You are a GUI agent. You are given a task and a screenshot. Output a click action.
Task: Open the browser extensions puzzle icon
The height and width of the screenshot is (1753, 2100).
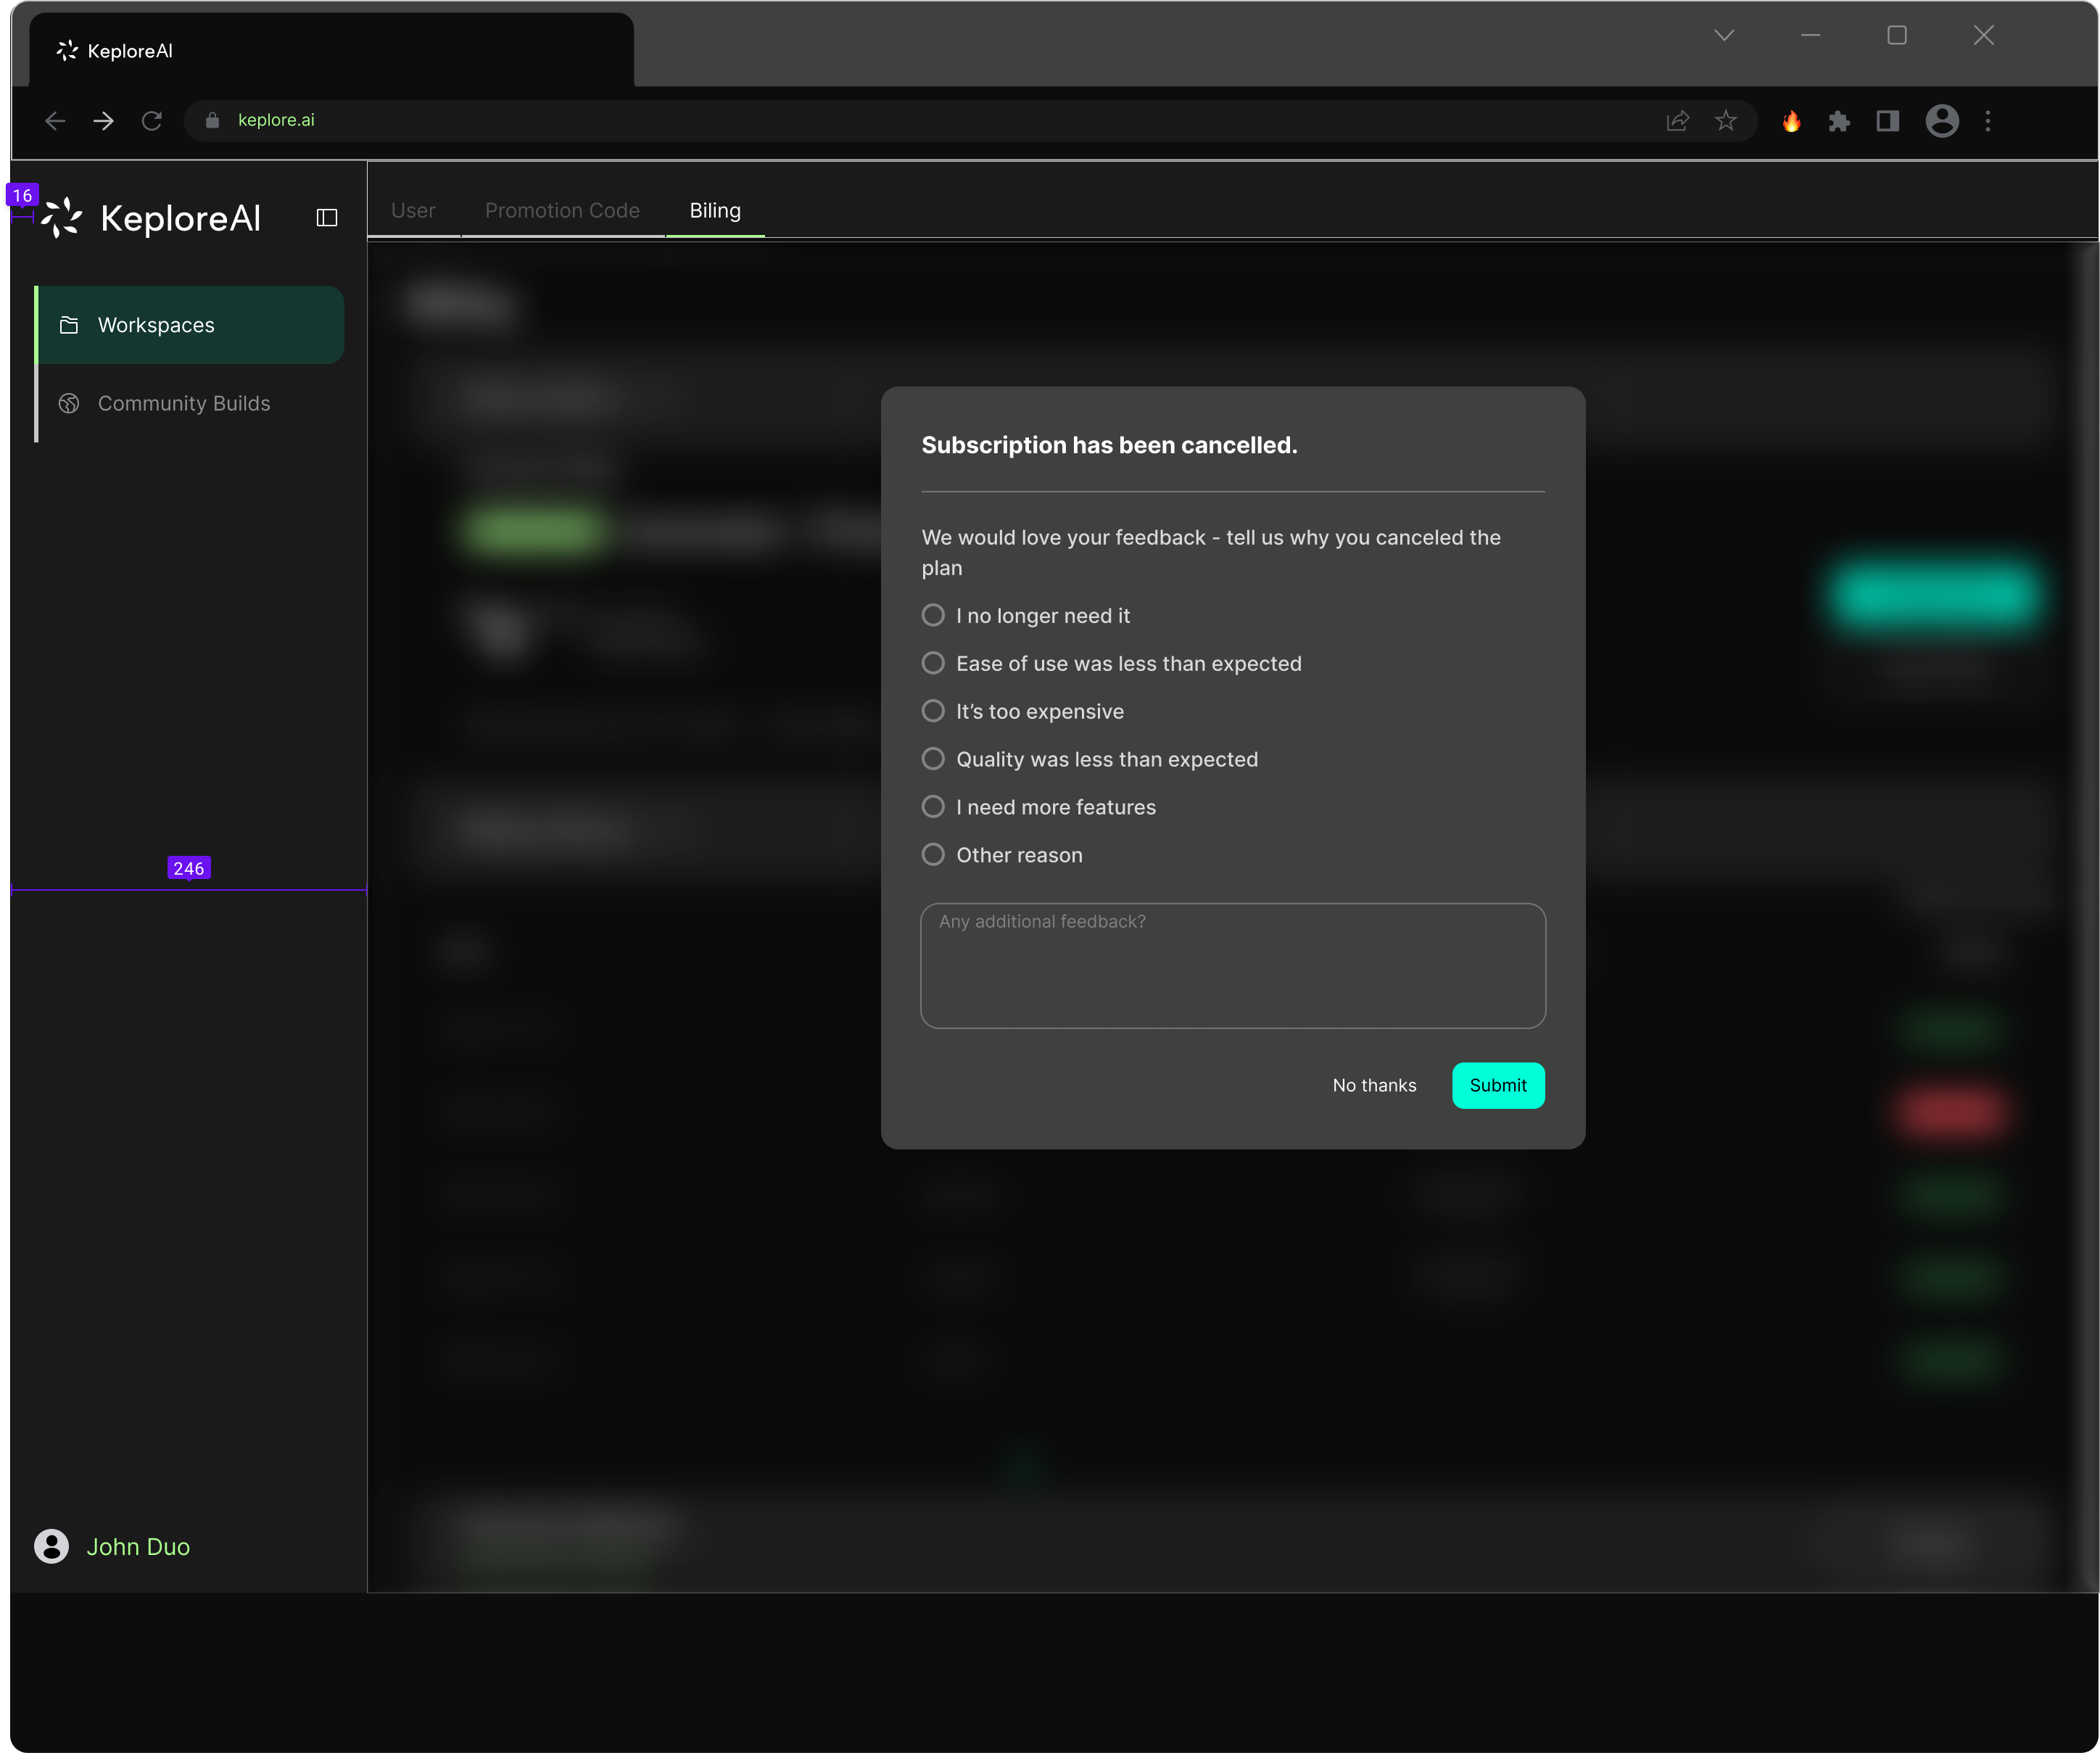(1839, 121)
